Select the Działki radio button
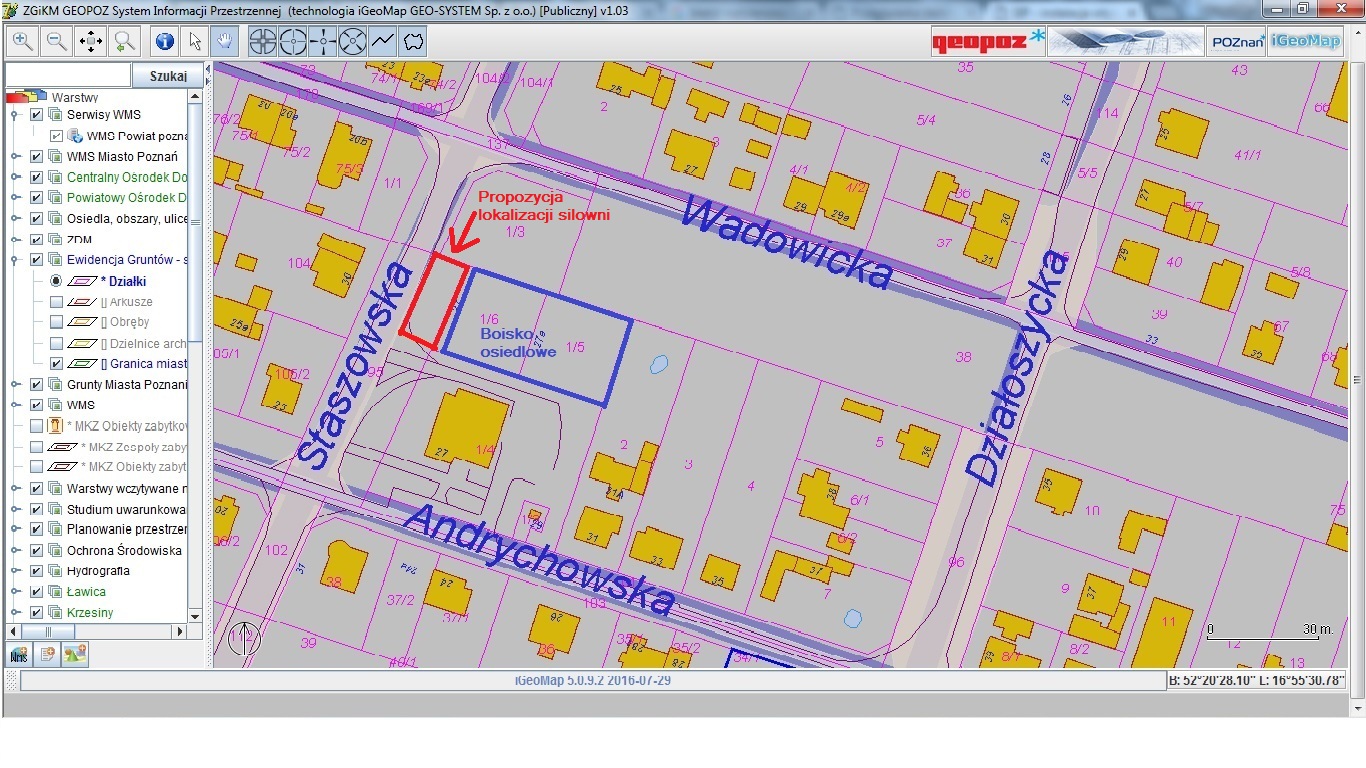The width and height of the screenshot is (1366, 768). point(57,281)
